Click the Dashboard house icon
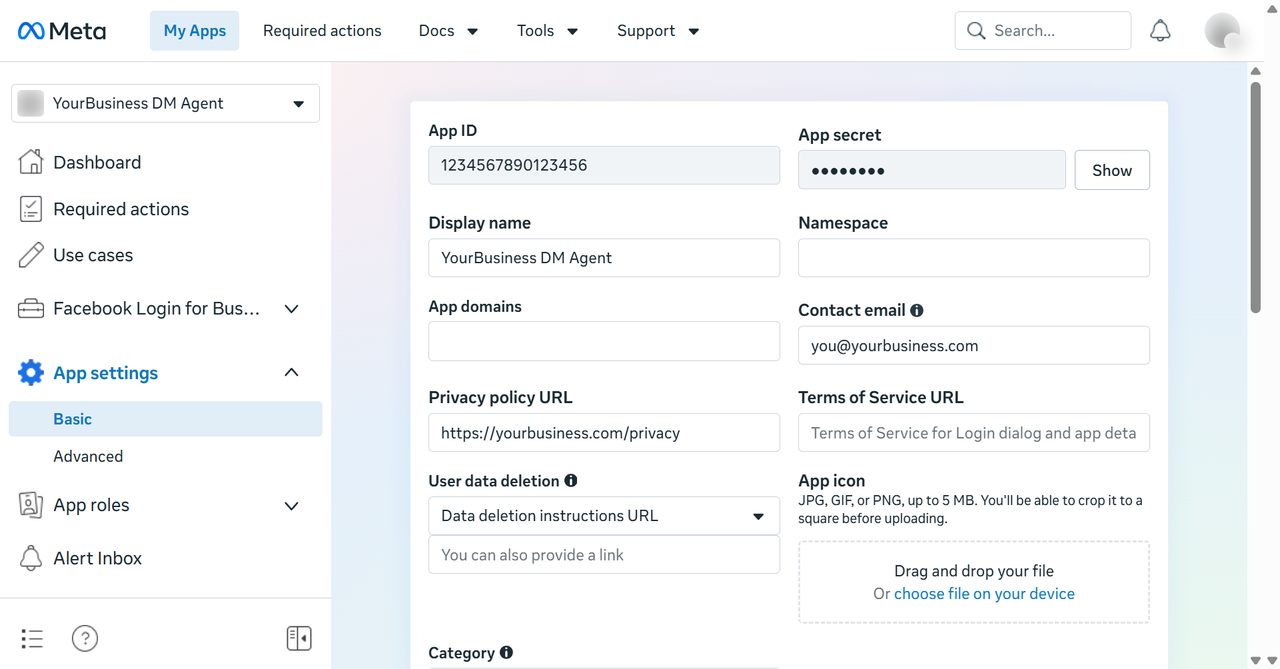Image resolution: width=1280 pixels, height=669 pixels. [x=31, y=162]
